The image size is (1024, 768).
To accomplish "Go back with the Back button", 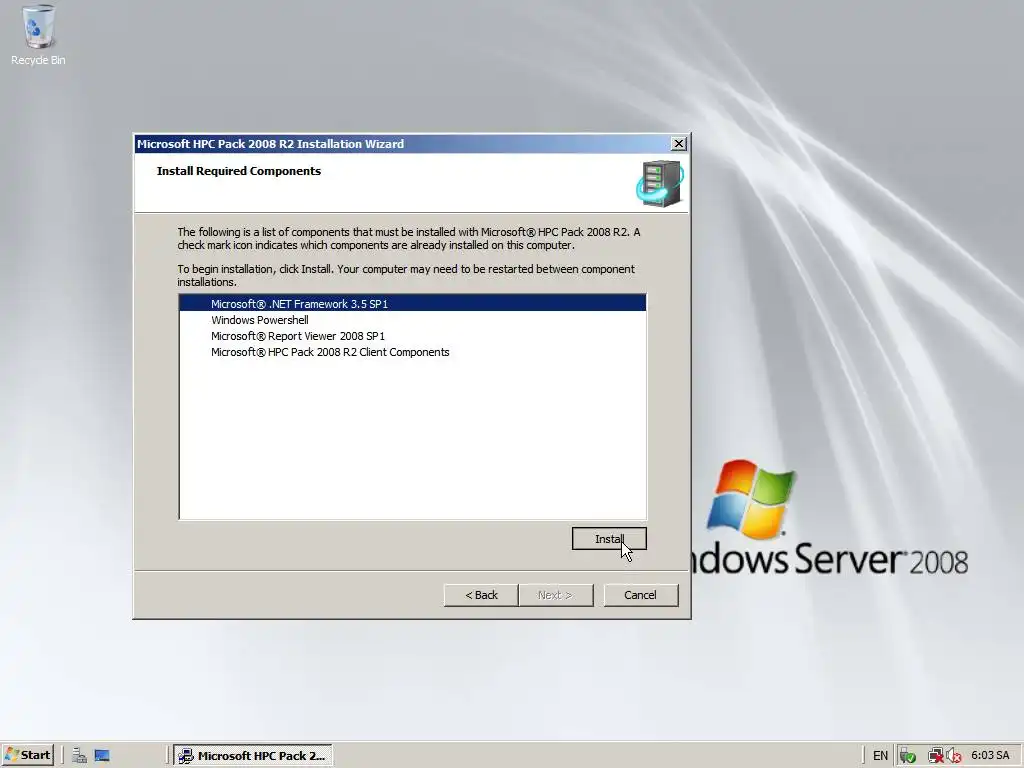I will [x=481, y=595].
